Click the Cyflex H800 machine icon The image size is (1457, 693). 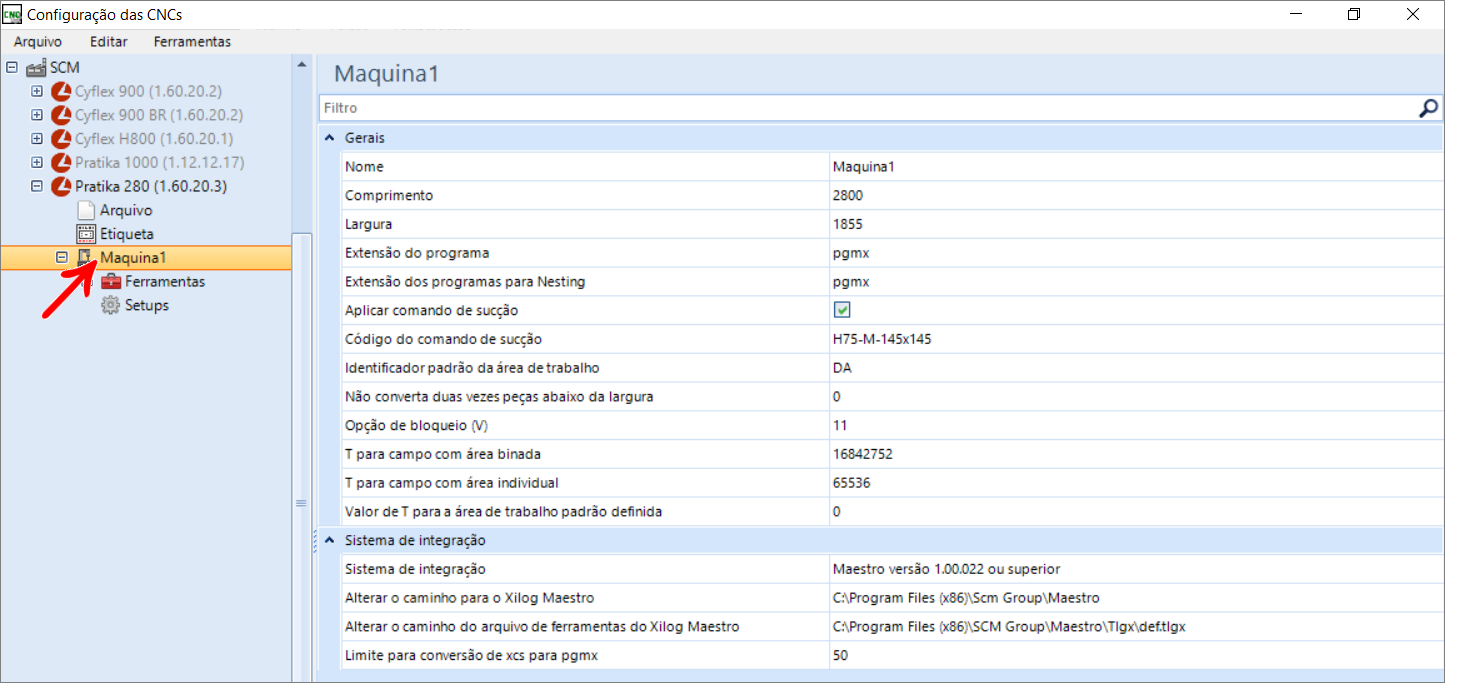[62, 139]
